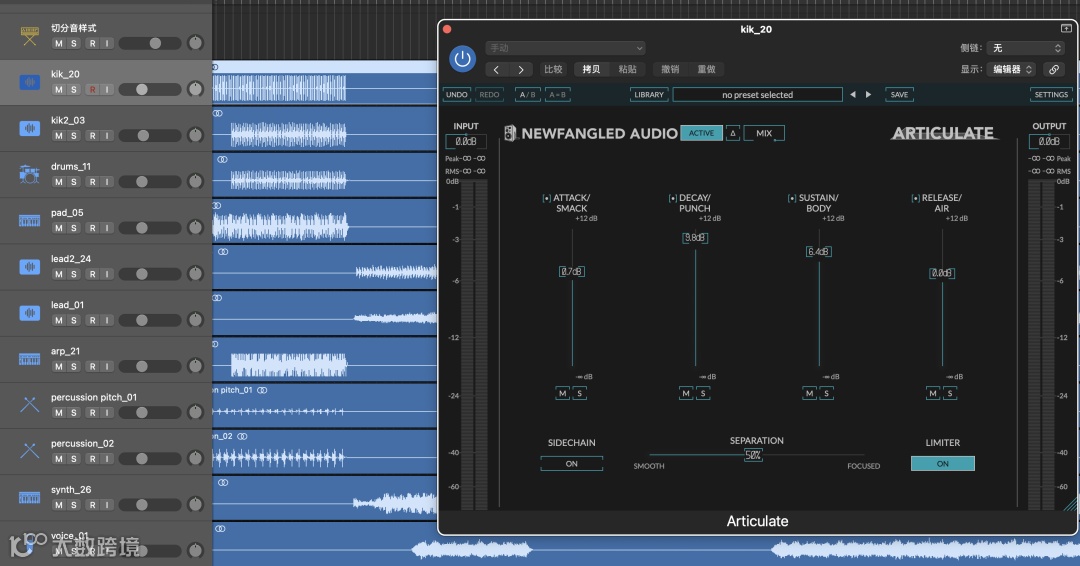
Task: Enable input monitoring on pad_05 track
Action: (107, 228)
